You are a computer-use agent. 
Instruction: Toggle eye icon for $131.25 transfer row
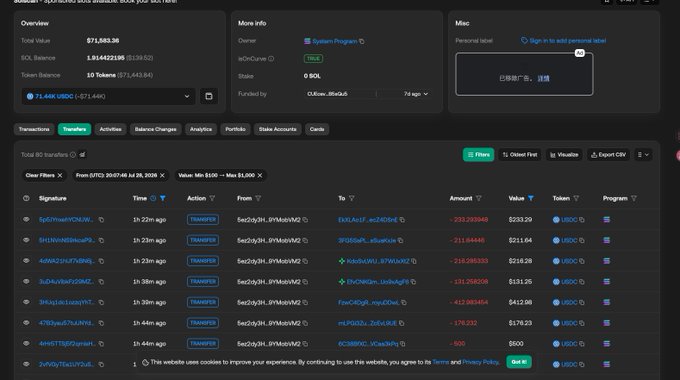tap(26, 282)
